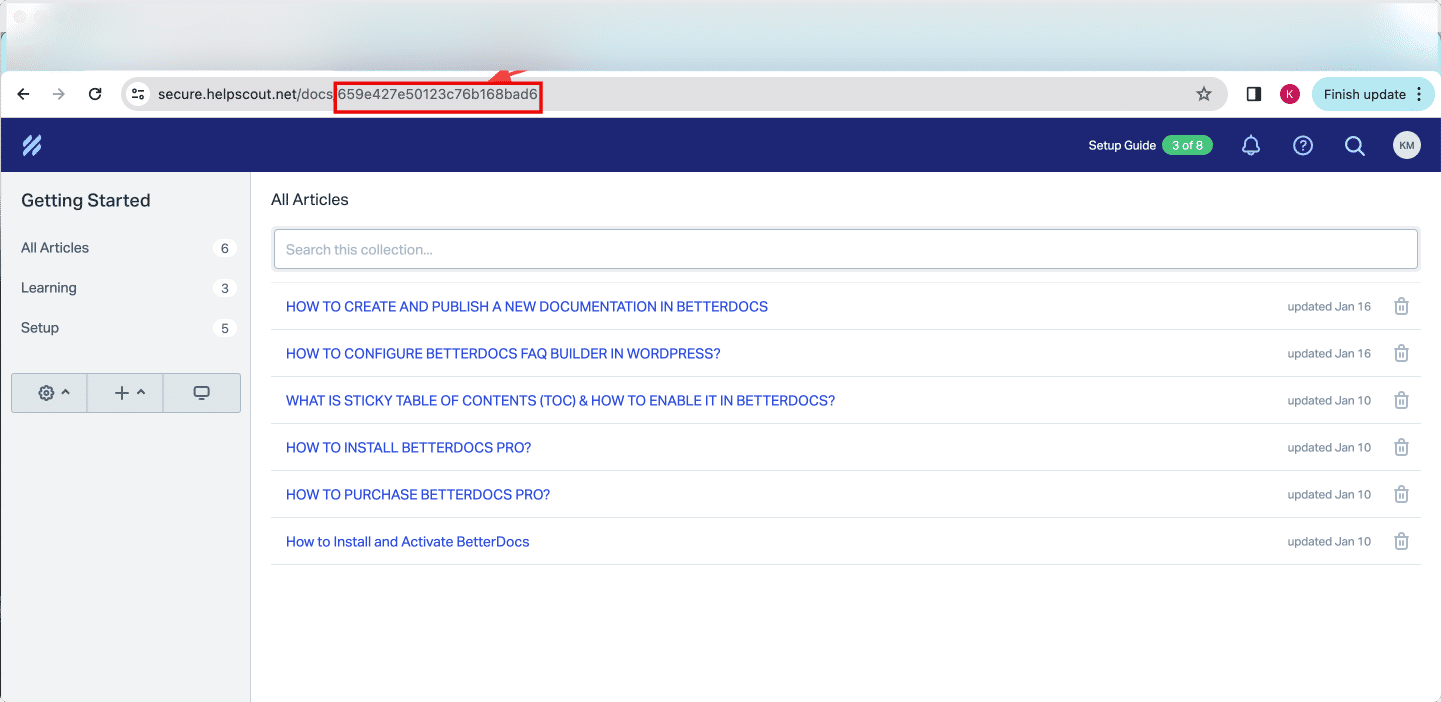Open the KM user avatar menu

(1406, 146)
